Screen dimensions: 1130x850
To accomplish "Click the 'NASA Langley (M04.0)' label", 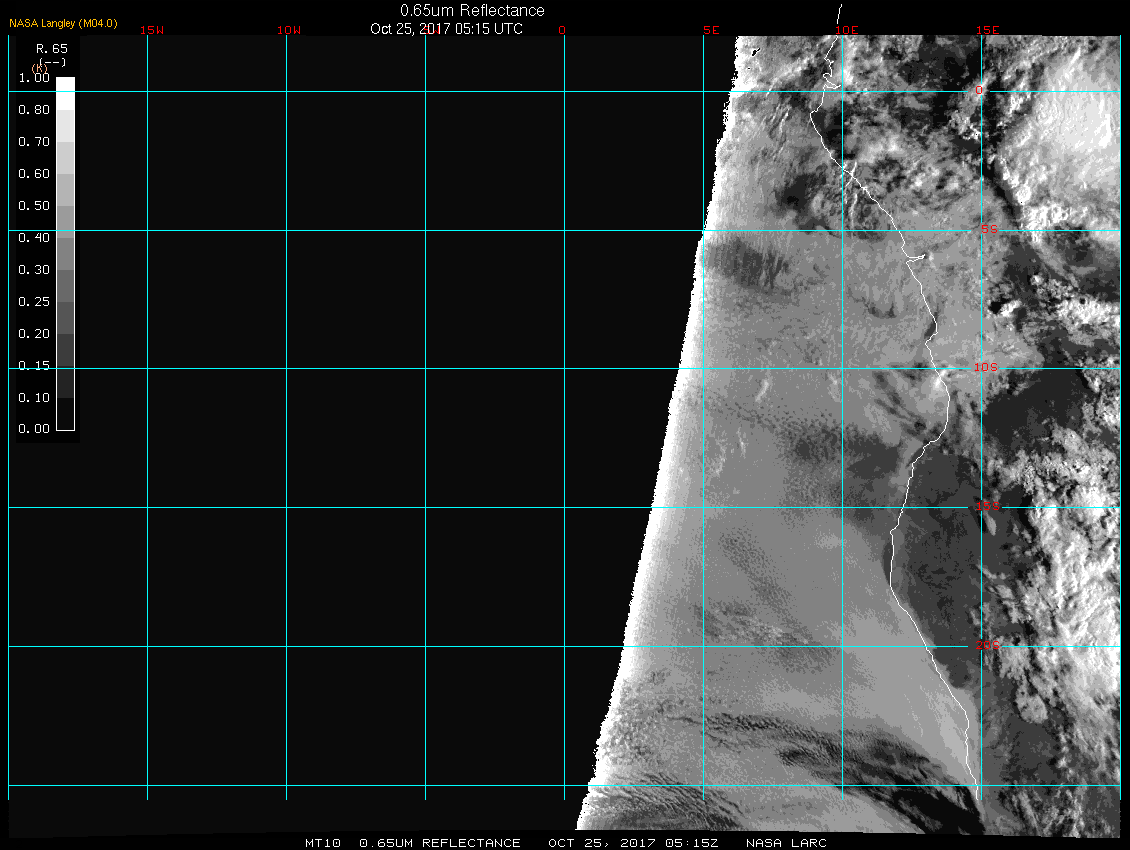I will 63,24.
